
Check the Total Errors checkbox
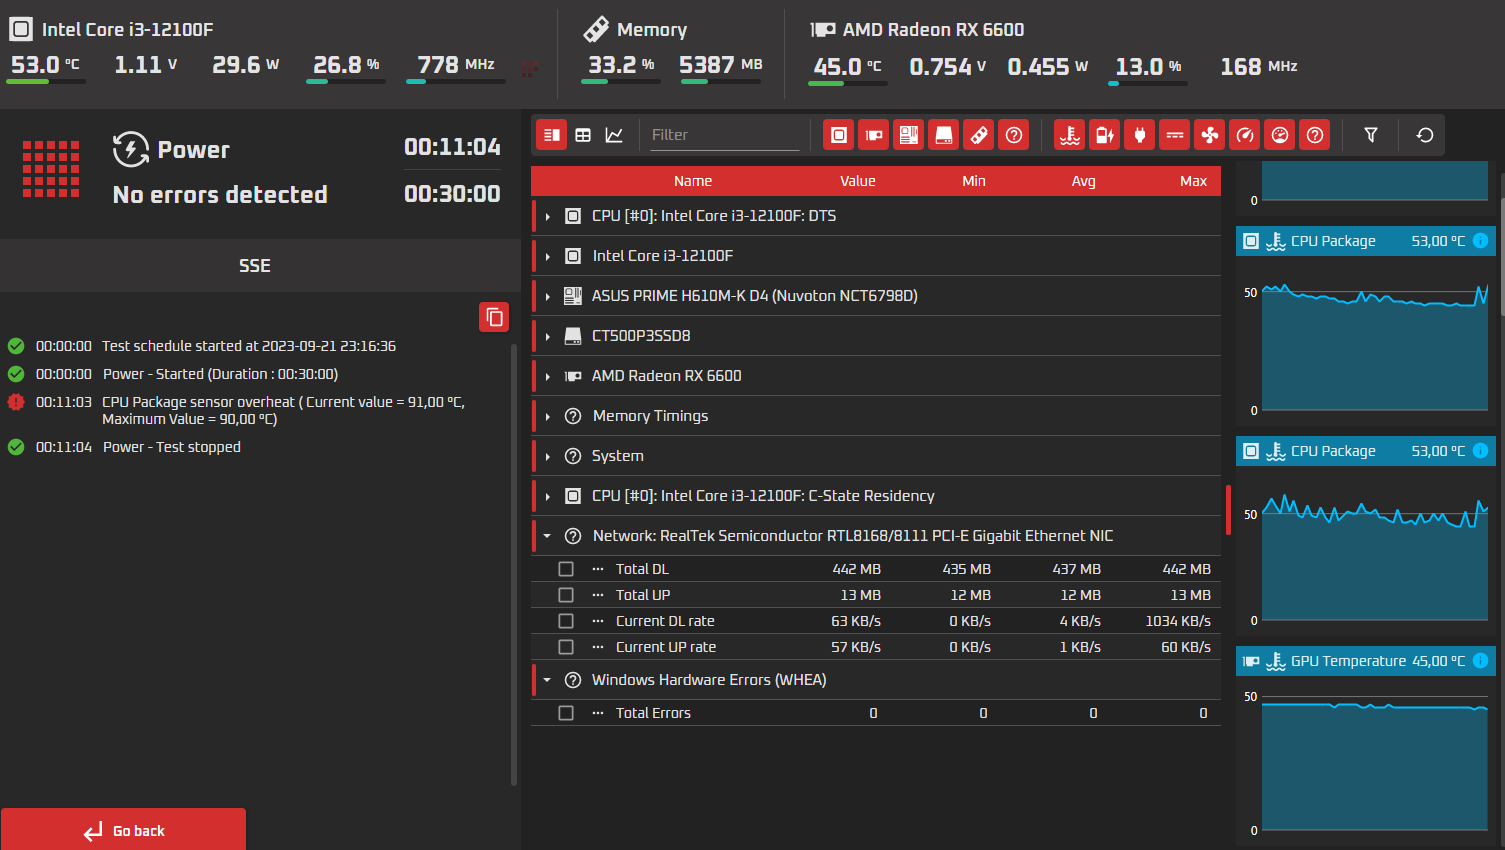[566, 713]
